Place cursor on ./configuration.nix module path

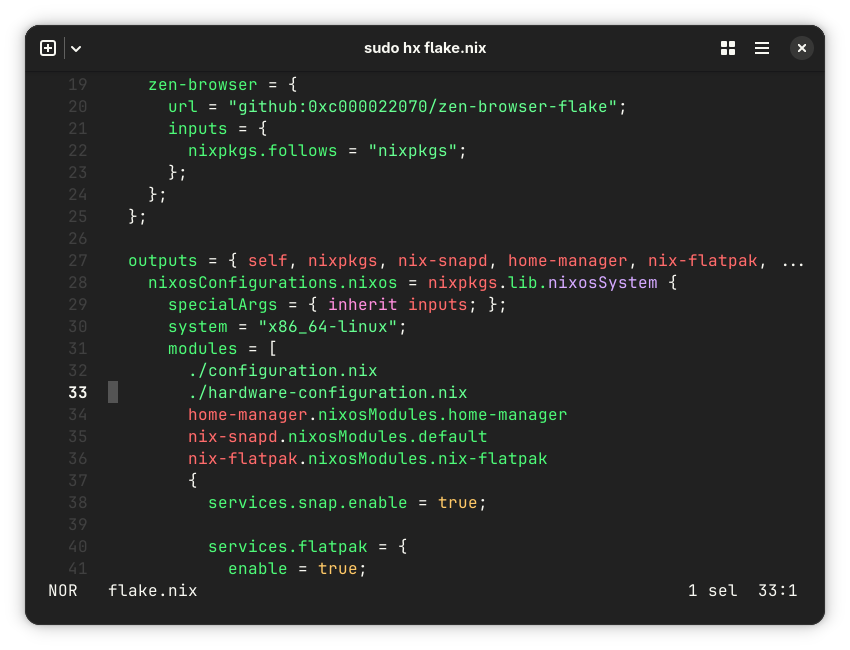[x=282, y=370]
